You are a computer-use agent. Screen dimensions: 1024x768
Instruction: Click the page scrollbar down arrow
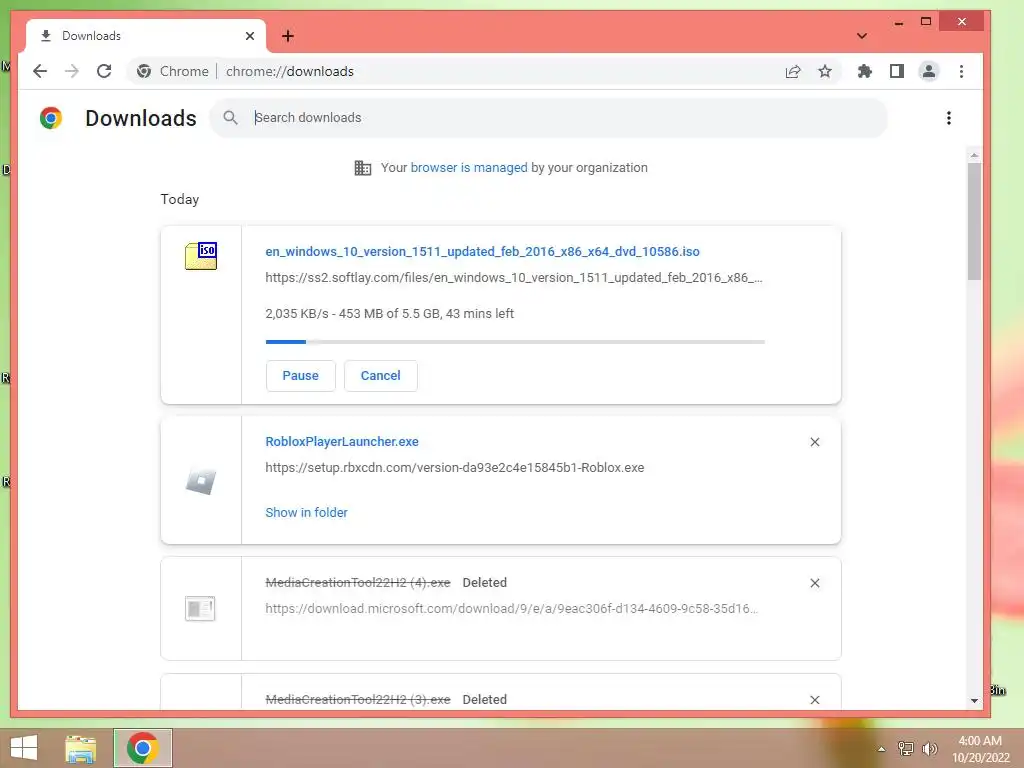[974, 701]
